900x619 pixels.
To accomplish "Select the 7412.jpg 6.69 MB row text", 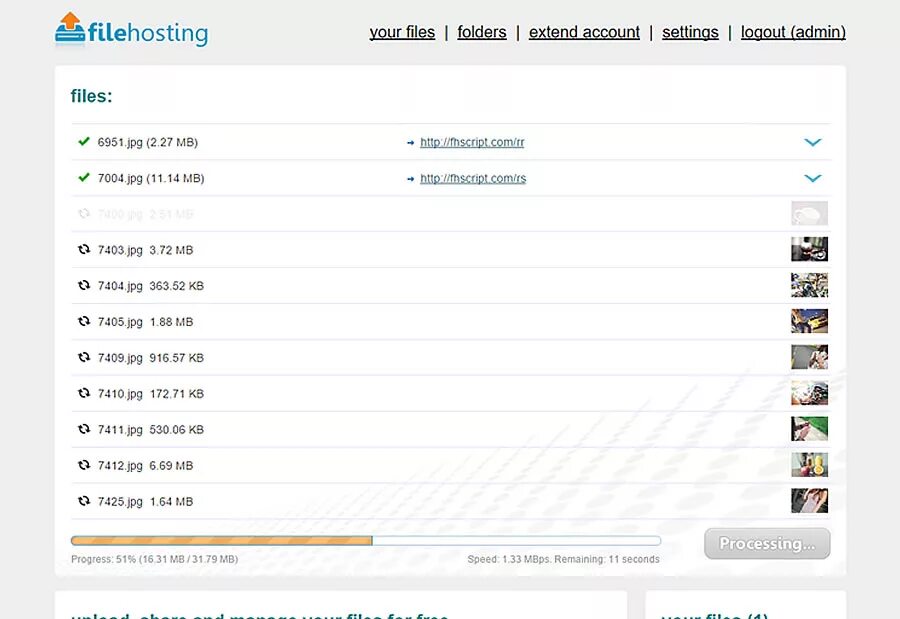I will (x=145, y=466).
